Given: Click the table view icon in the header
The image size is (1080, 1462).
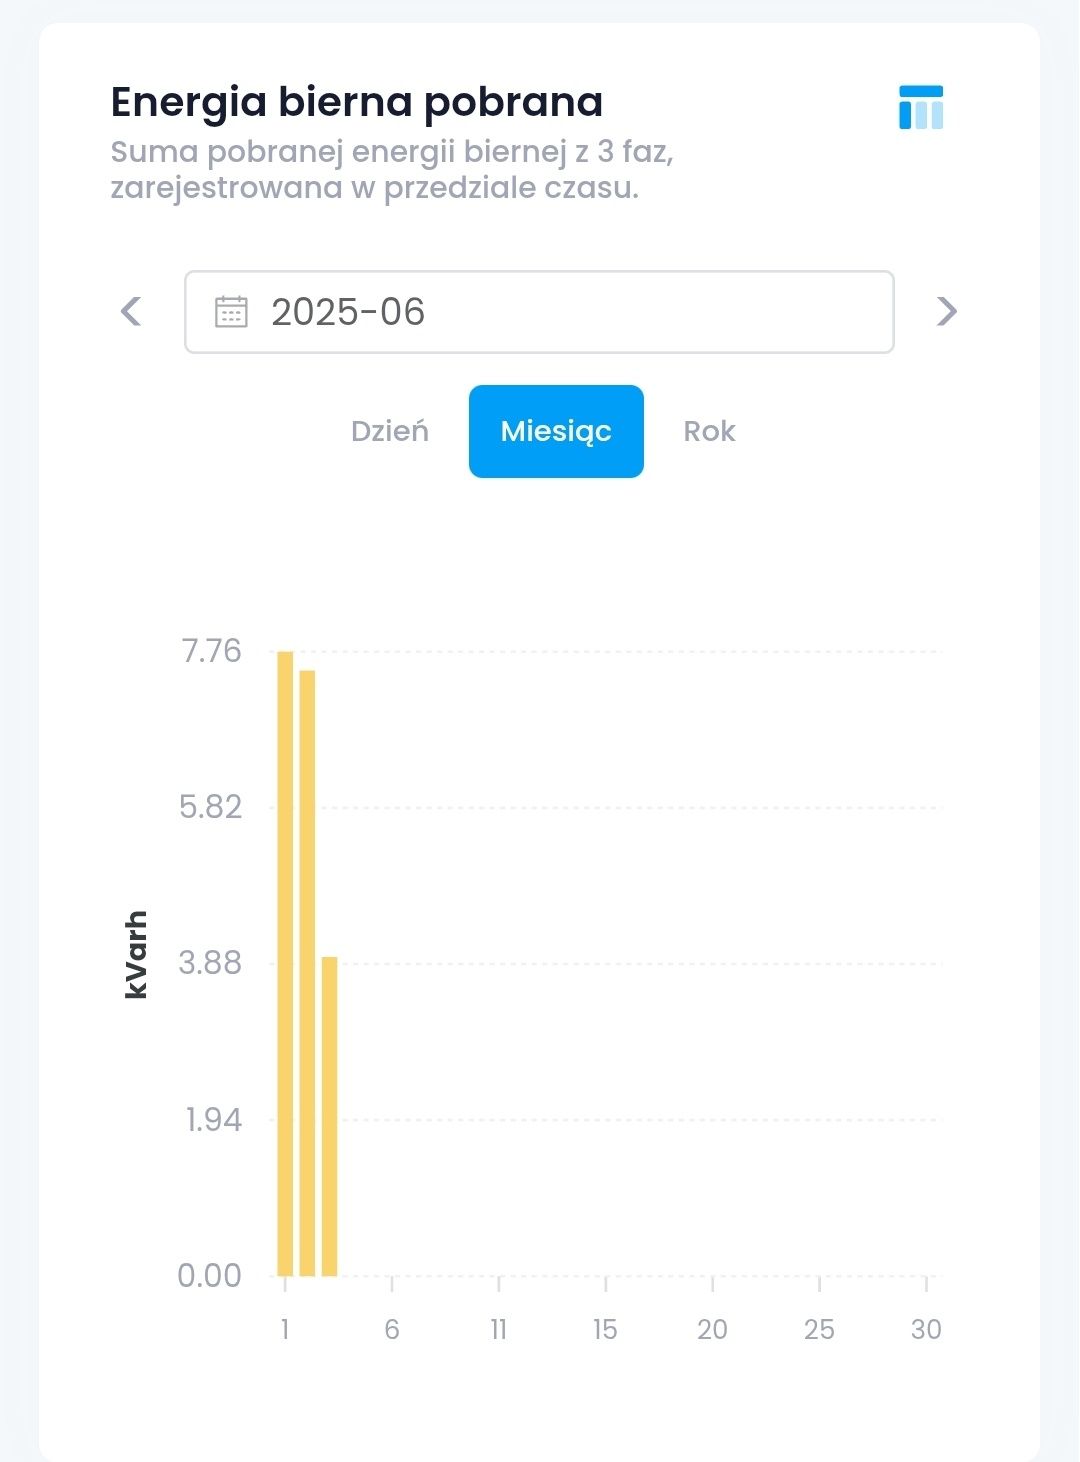Looking at the screenshot, I should tap(920, 107).
